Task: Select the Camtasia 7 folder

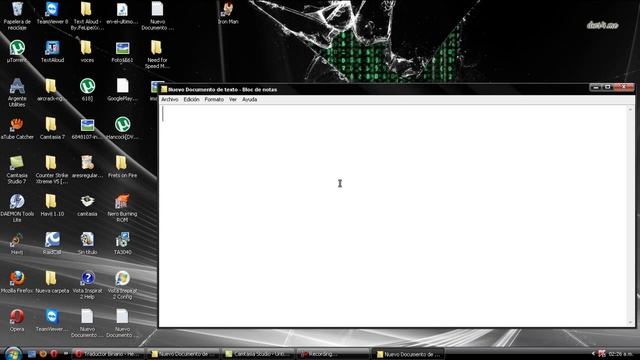Action: 52,129
